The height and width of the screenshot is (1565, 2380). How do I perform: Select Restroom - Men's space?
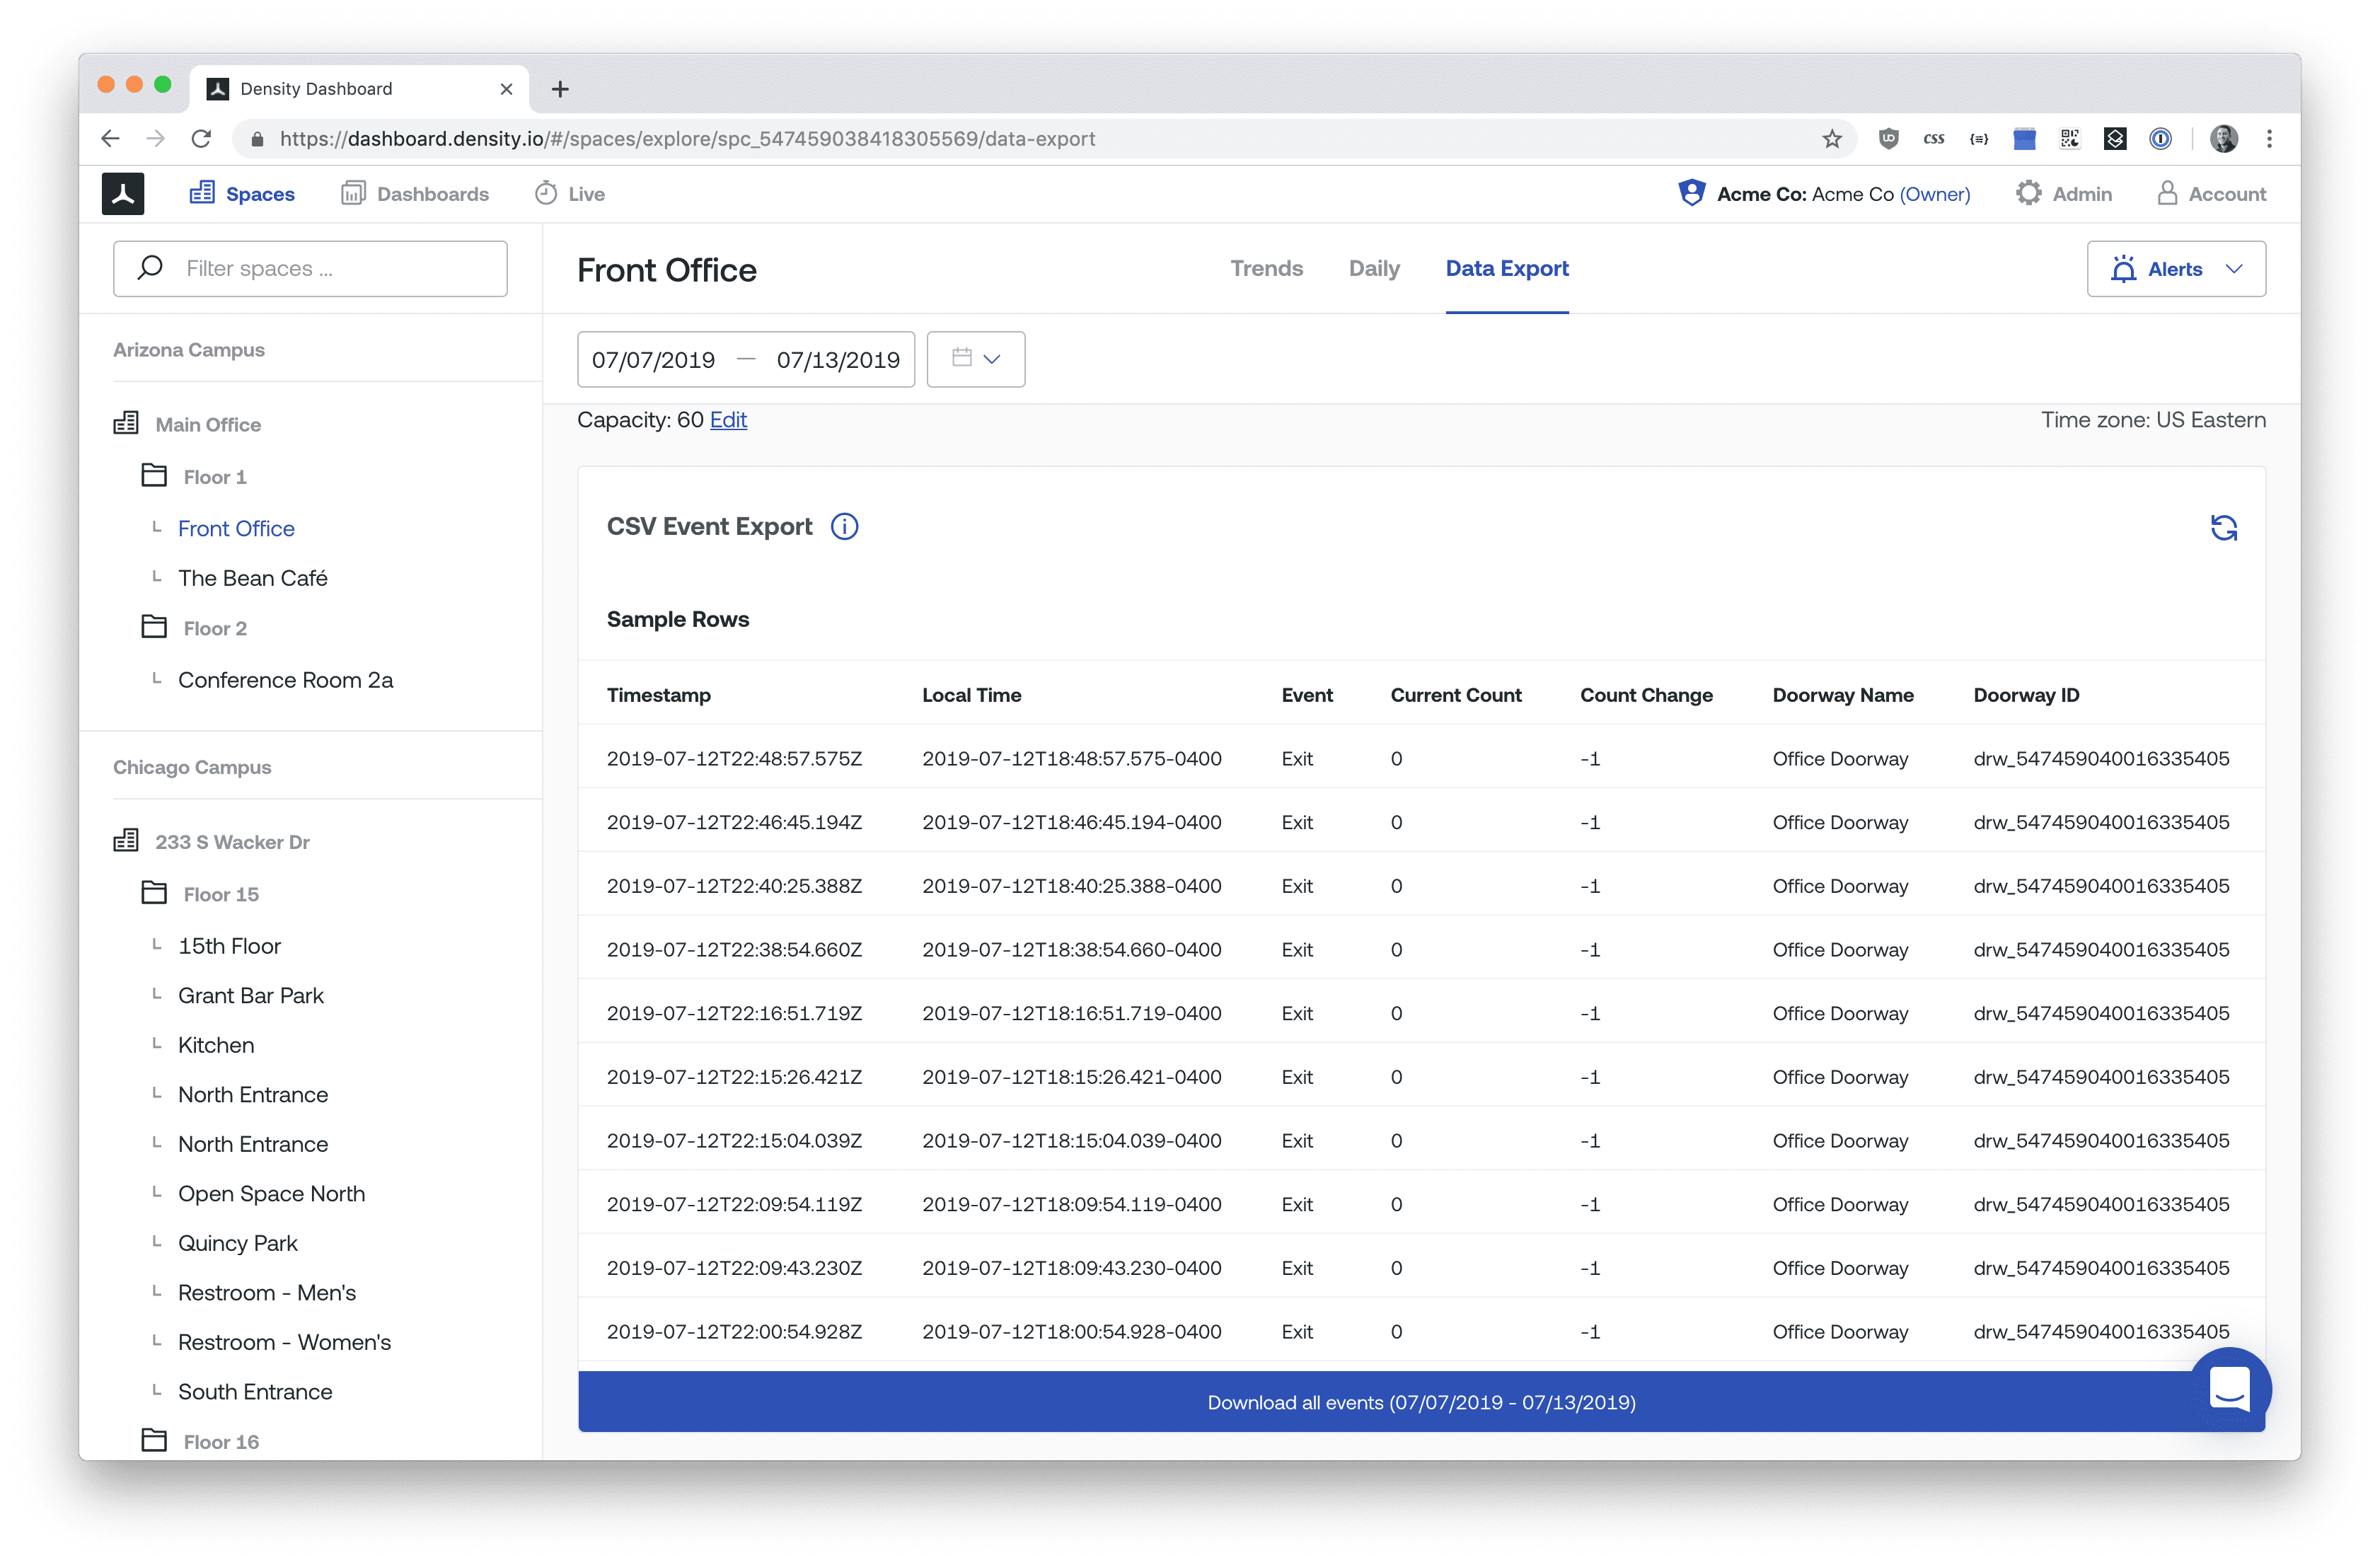point(266,1293)
